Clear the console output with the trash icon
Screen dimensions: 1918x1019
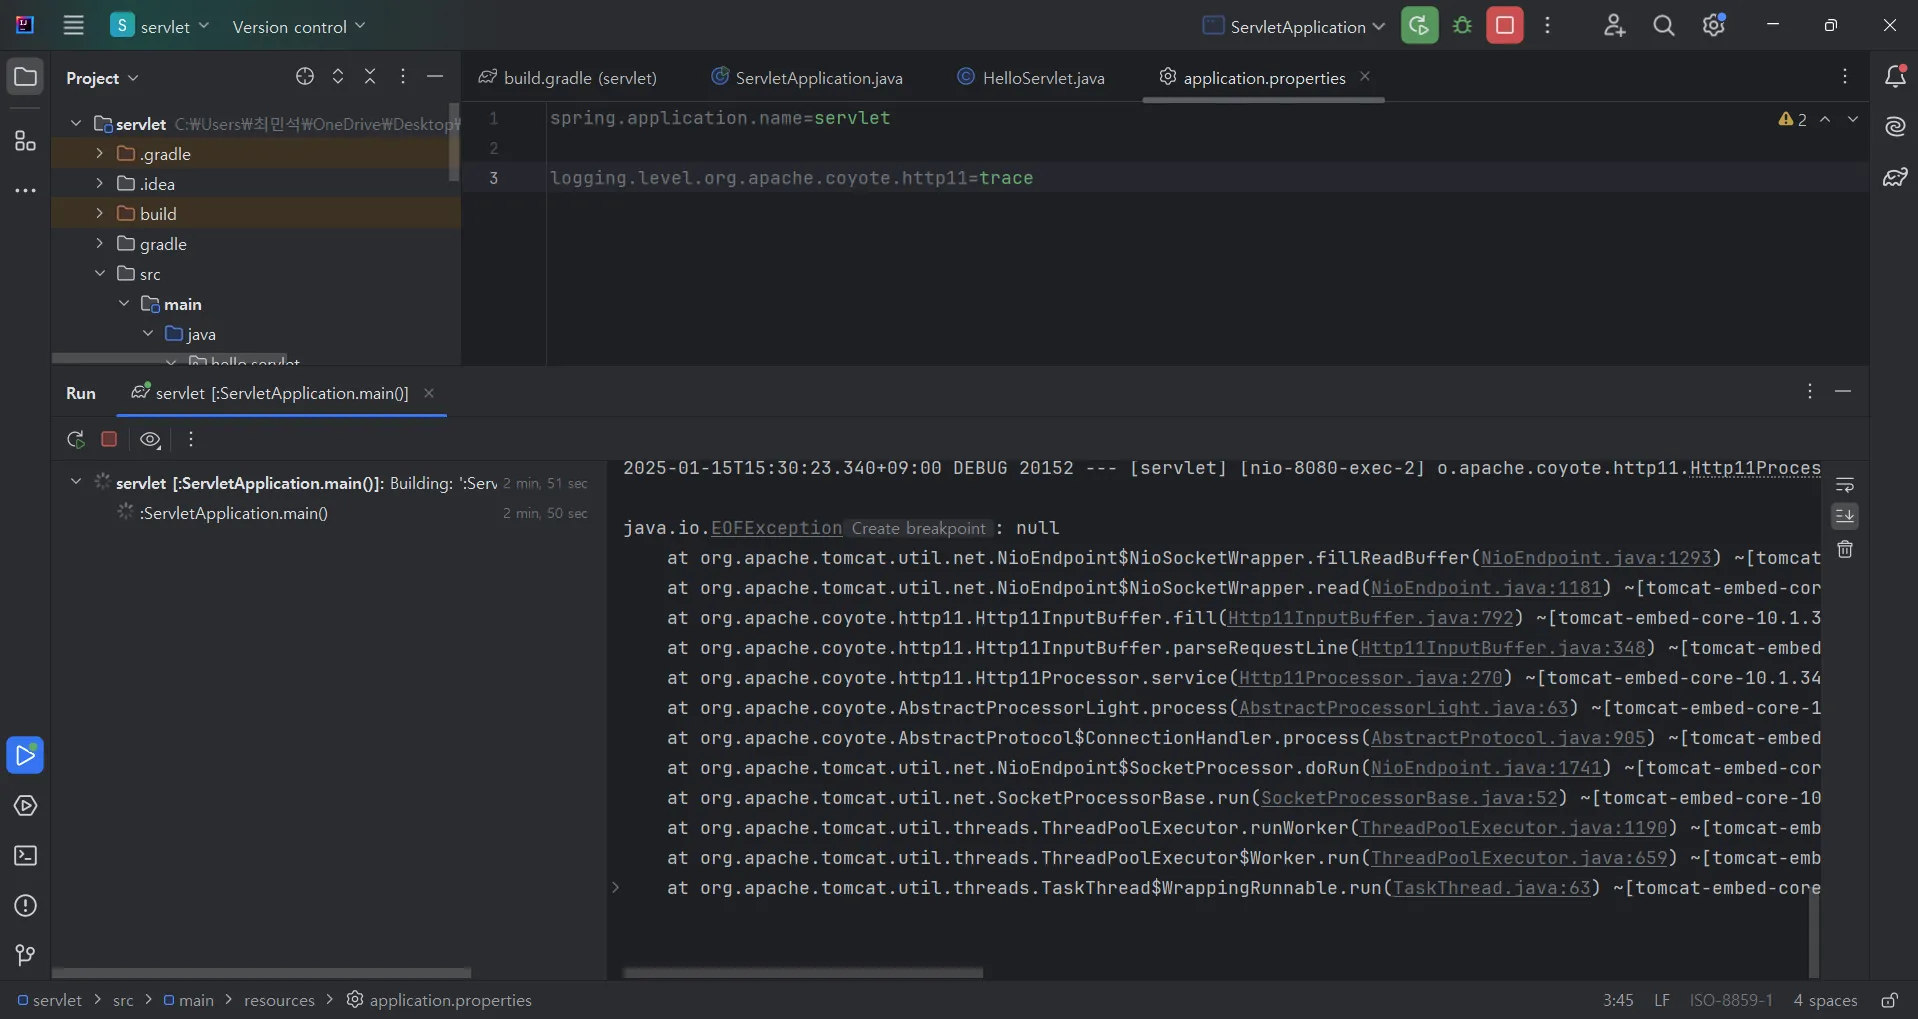(x=1845, y=550)
